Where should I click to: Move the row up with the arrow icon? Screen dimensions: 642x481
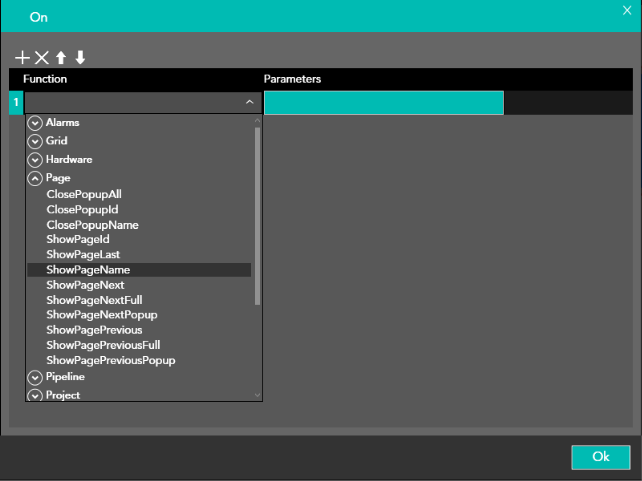61,58
